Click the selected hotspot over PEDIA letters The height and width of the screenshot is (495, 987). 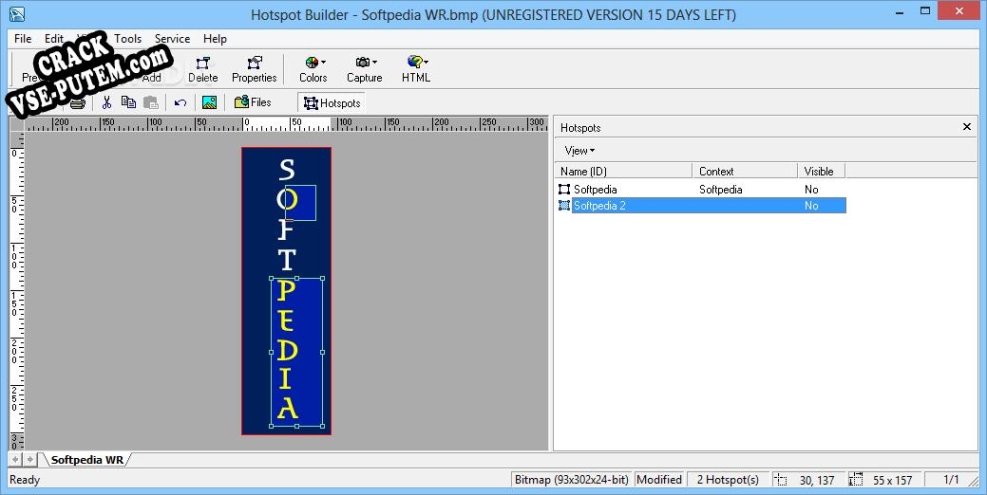pos(297,352)
